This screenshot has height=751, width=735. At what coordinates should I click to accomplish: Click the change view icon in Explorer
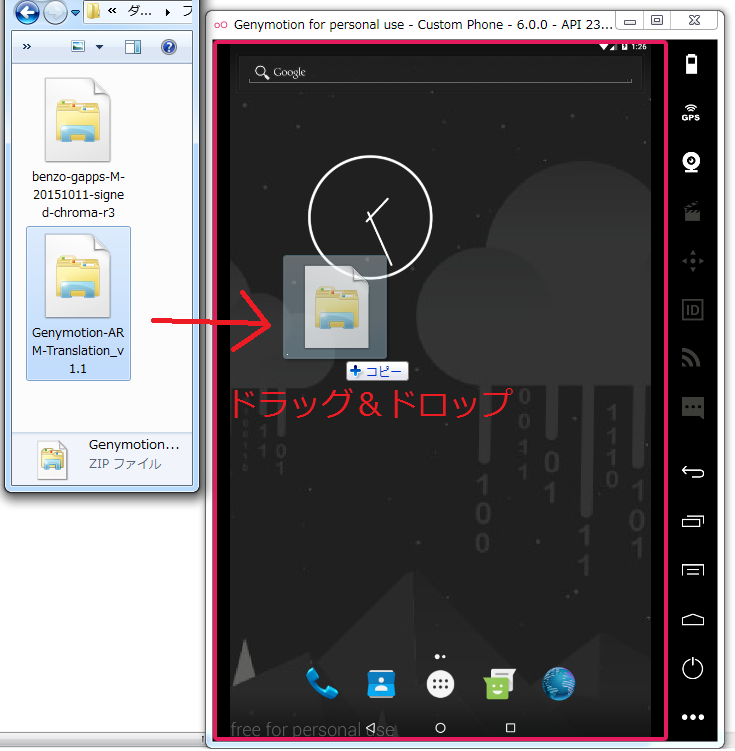(78, 46)
